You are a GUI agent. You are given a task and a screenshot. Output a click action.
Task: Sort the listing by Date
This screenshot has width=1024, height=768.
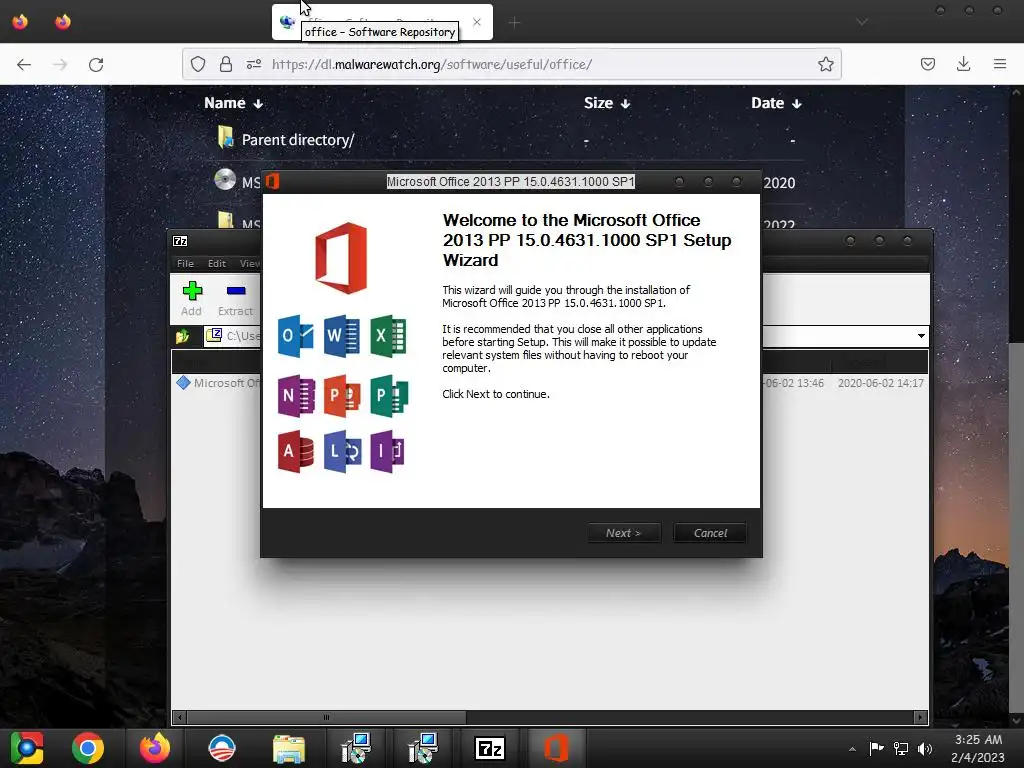pos(776,103)
